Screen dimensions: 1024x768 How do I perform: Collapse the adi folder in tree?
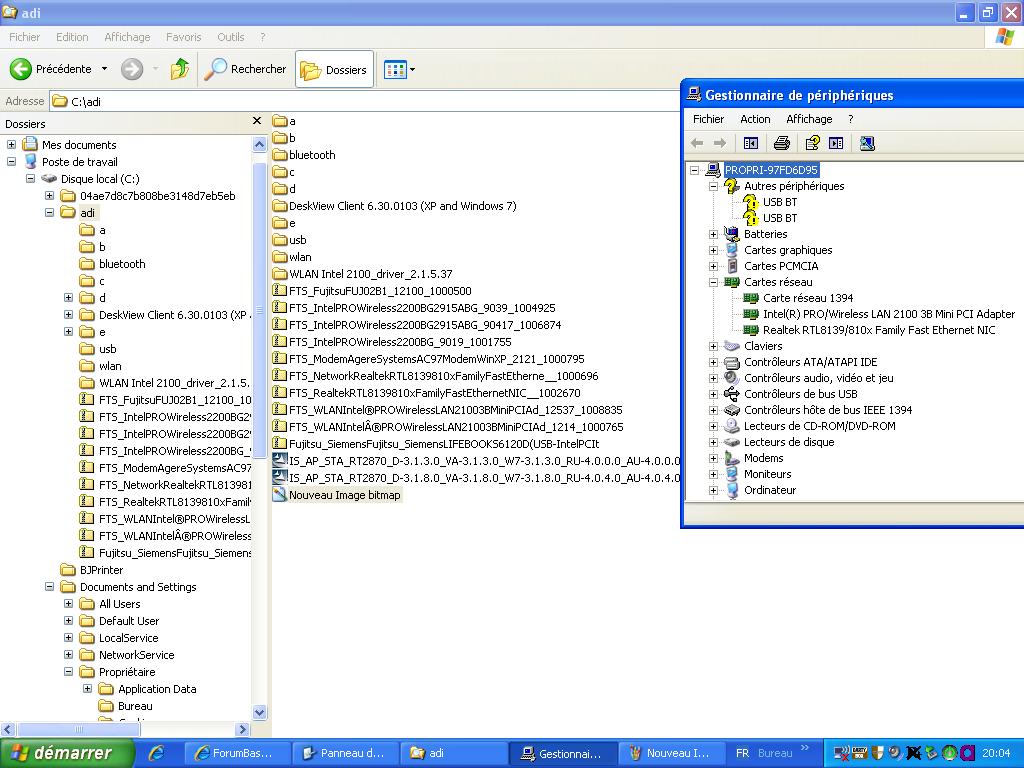tap(49, 212)
